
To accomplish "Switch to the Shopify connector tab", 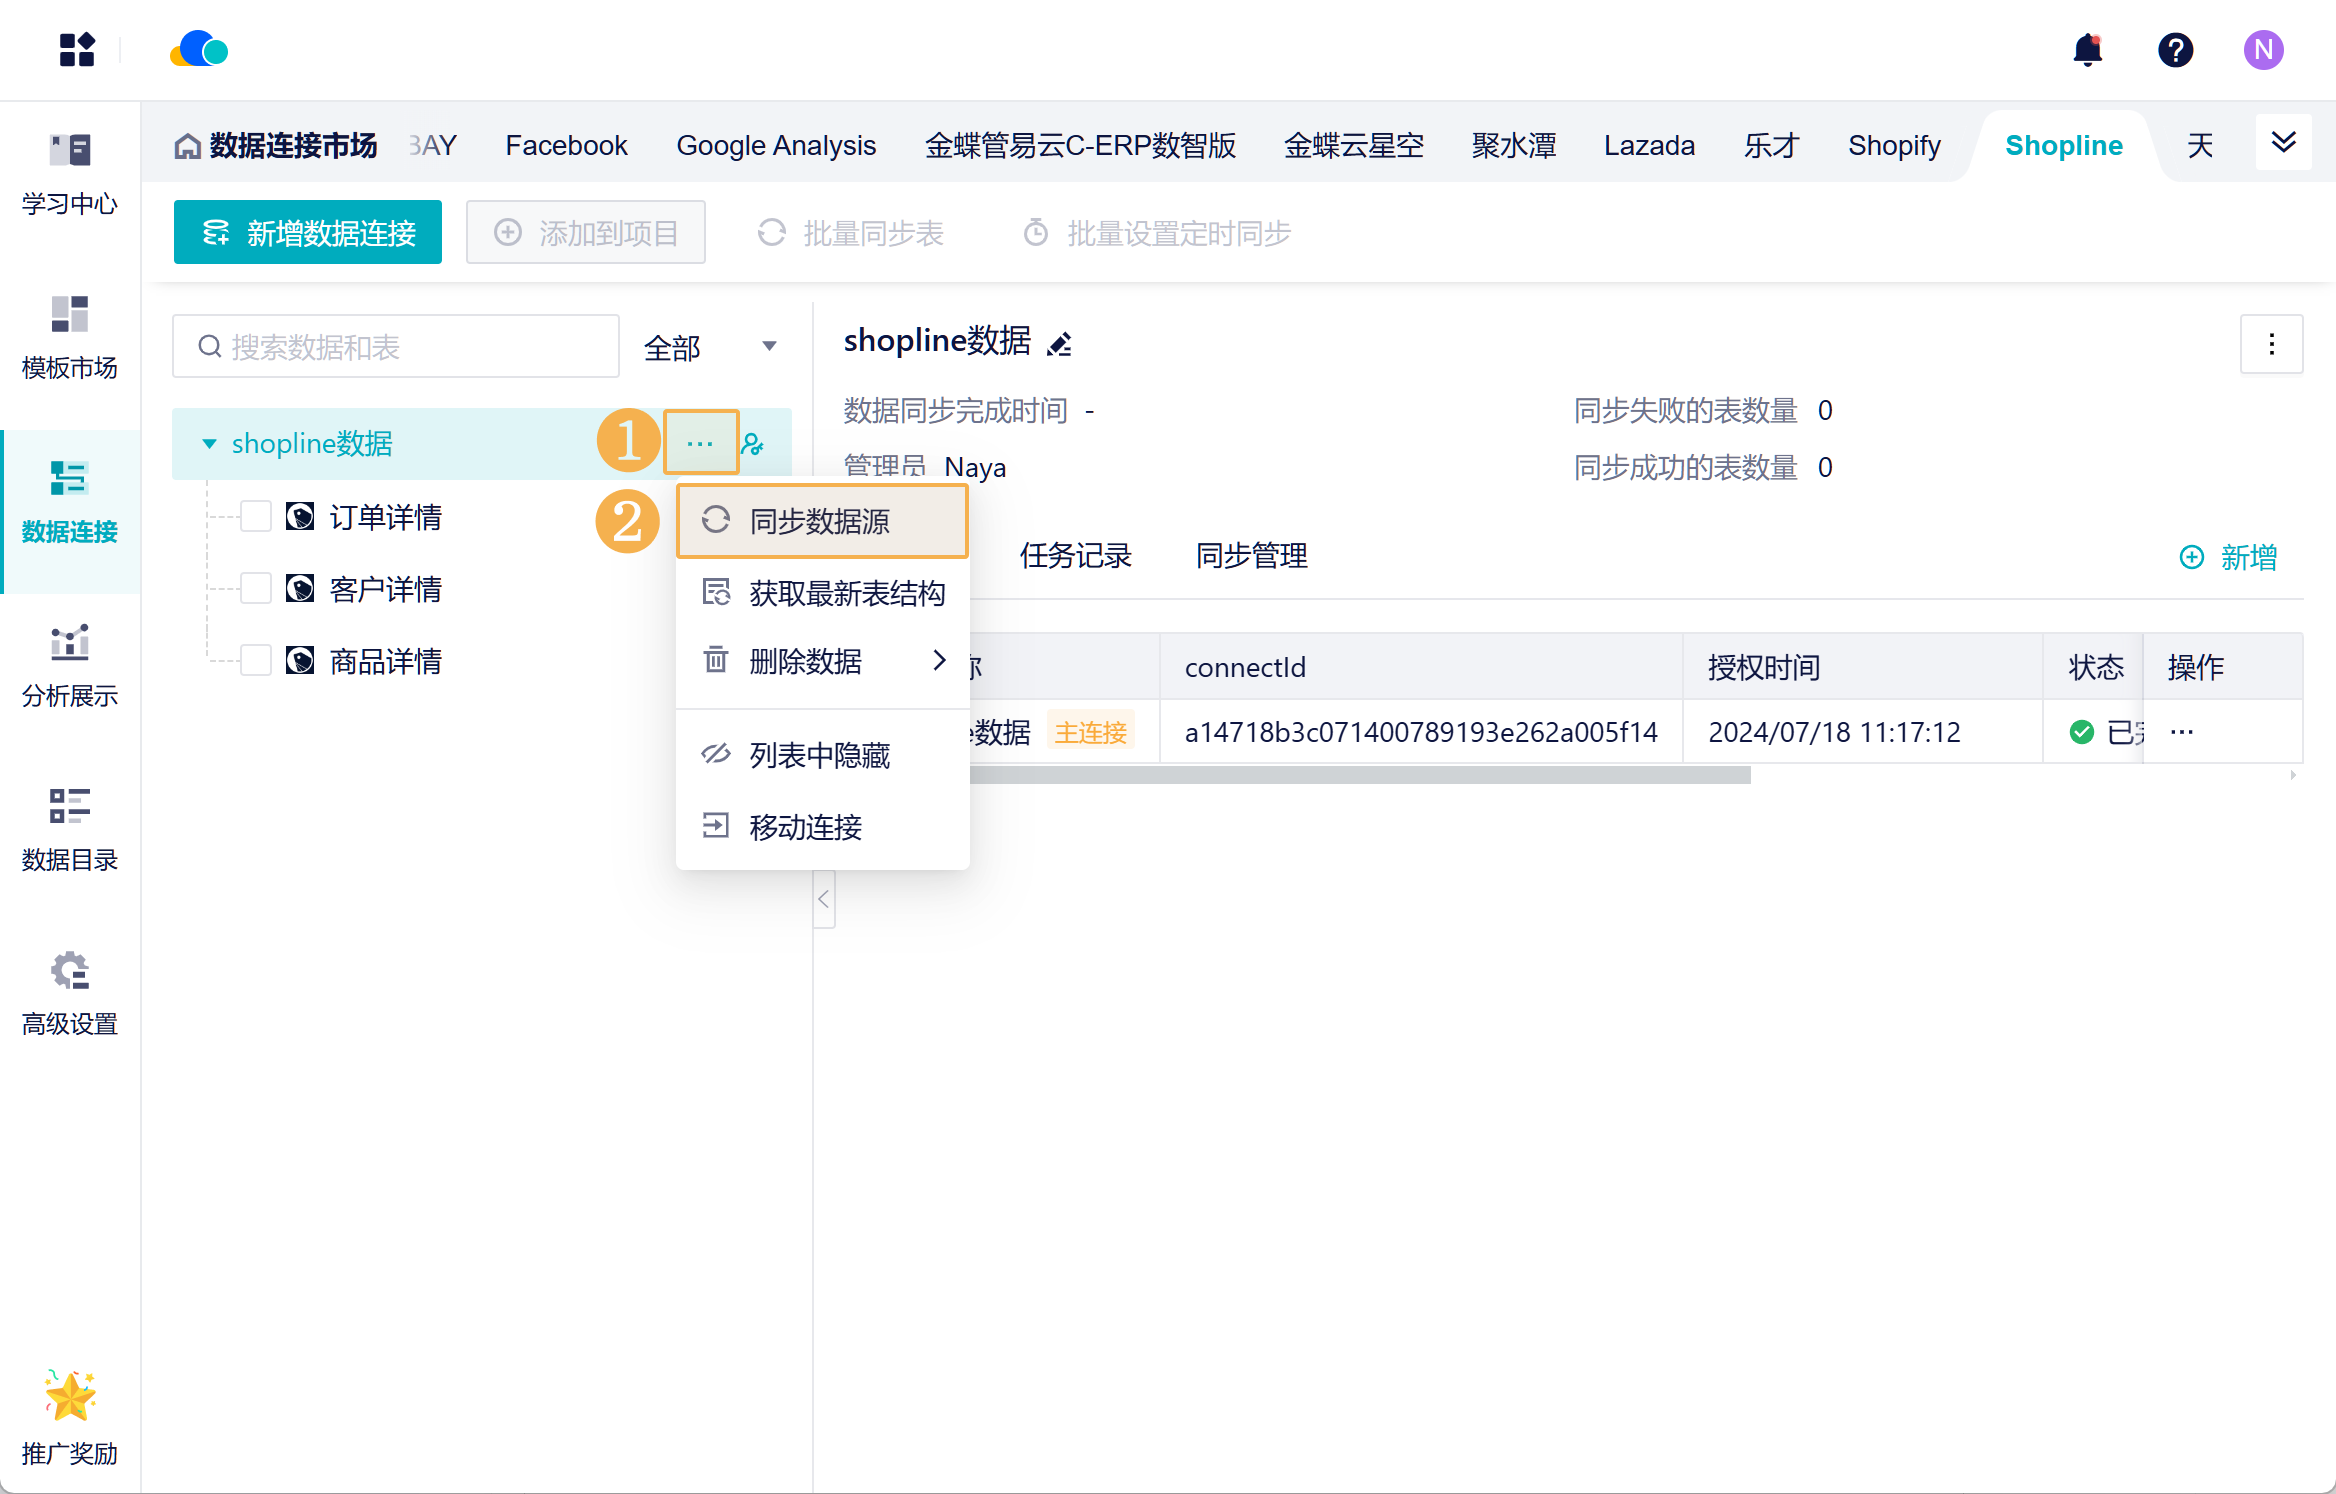I will [1893, 146].
